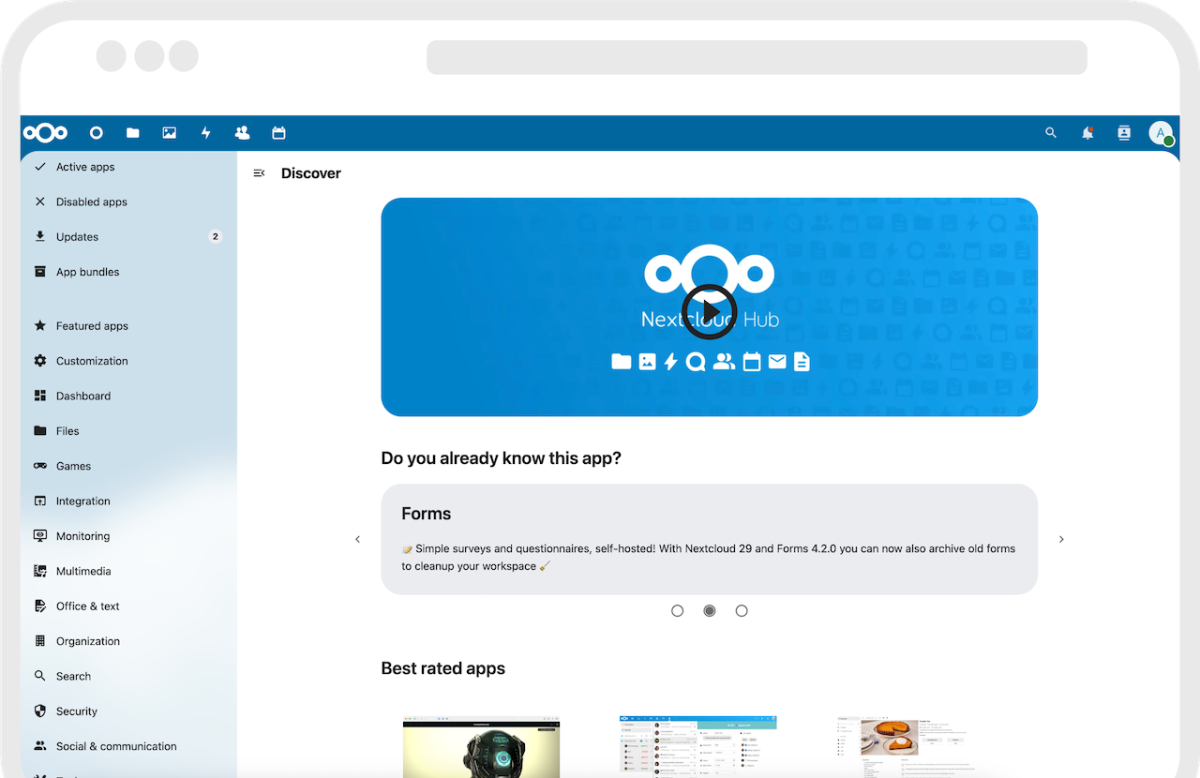
Task: Open the Forms app card
Action: point(709,539)
